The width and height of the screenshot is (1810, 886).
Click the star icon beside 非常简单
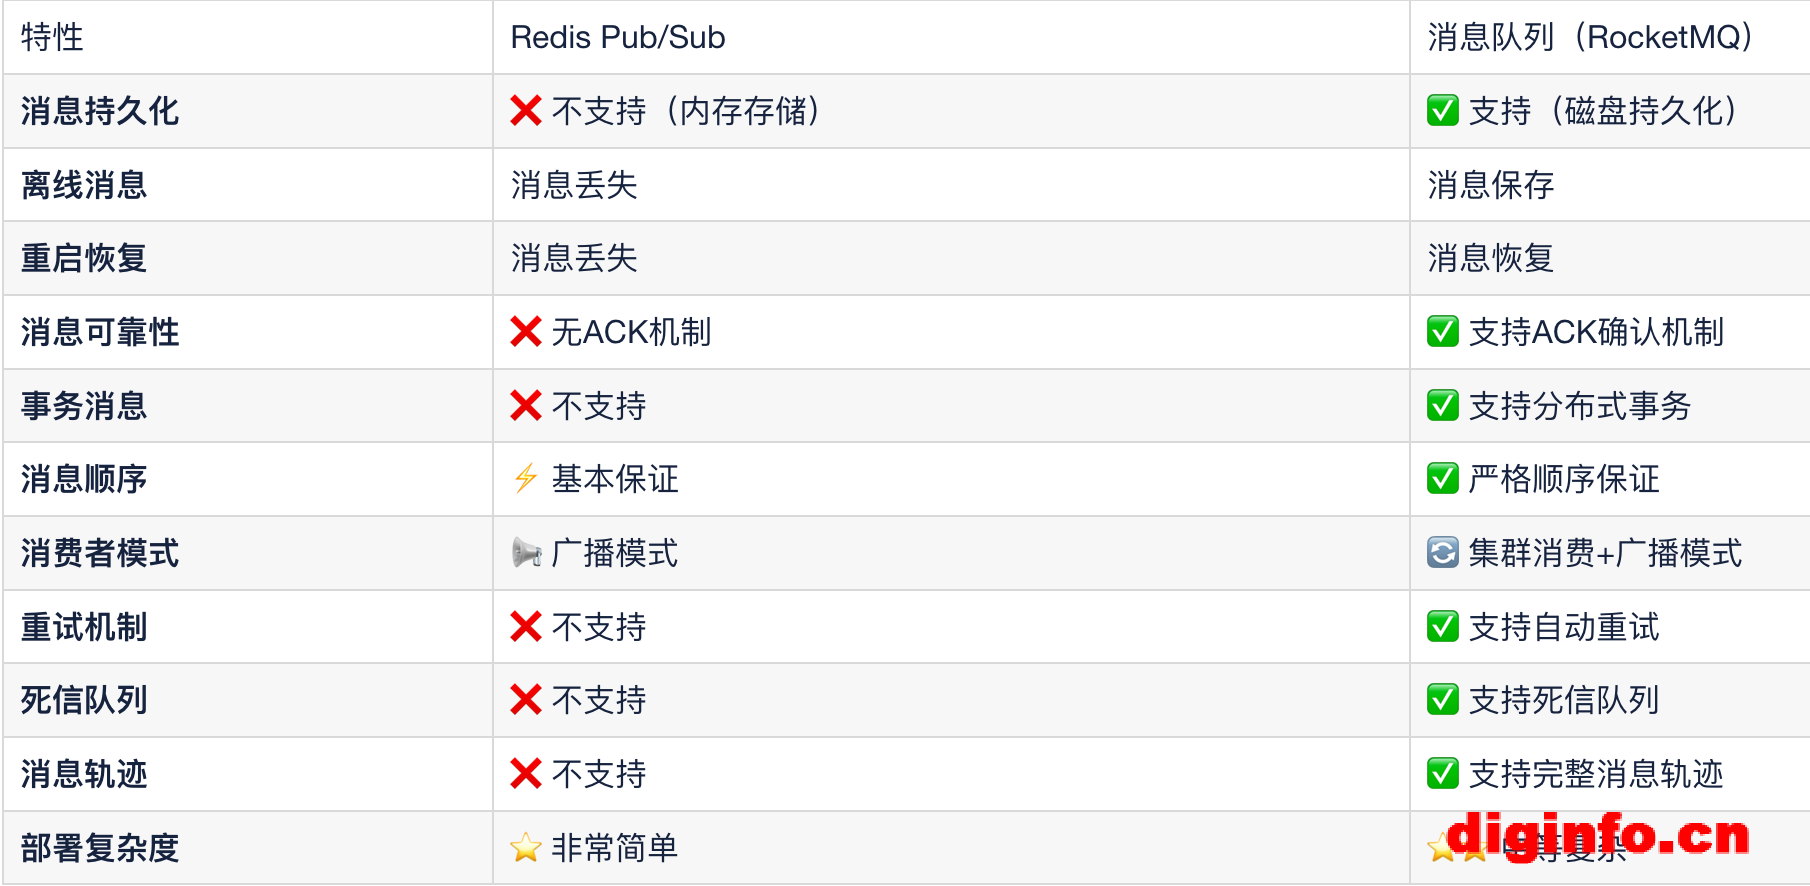pos(526,848)
